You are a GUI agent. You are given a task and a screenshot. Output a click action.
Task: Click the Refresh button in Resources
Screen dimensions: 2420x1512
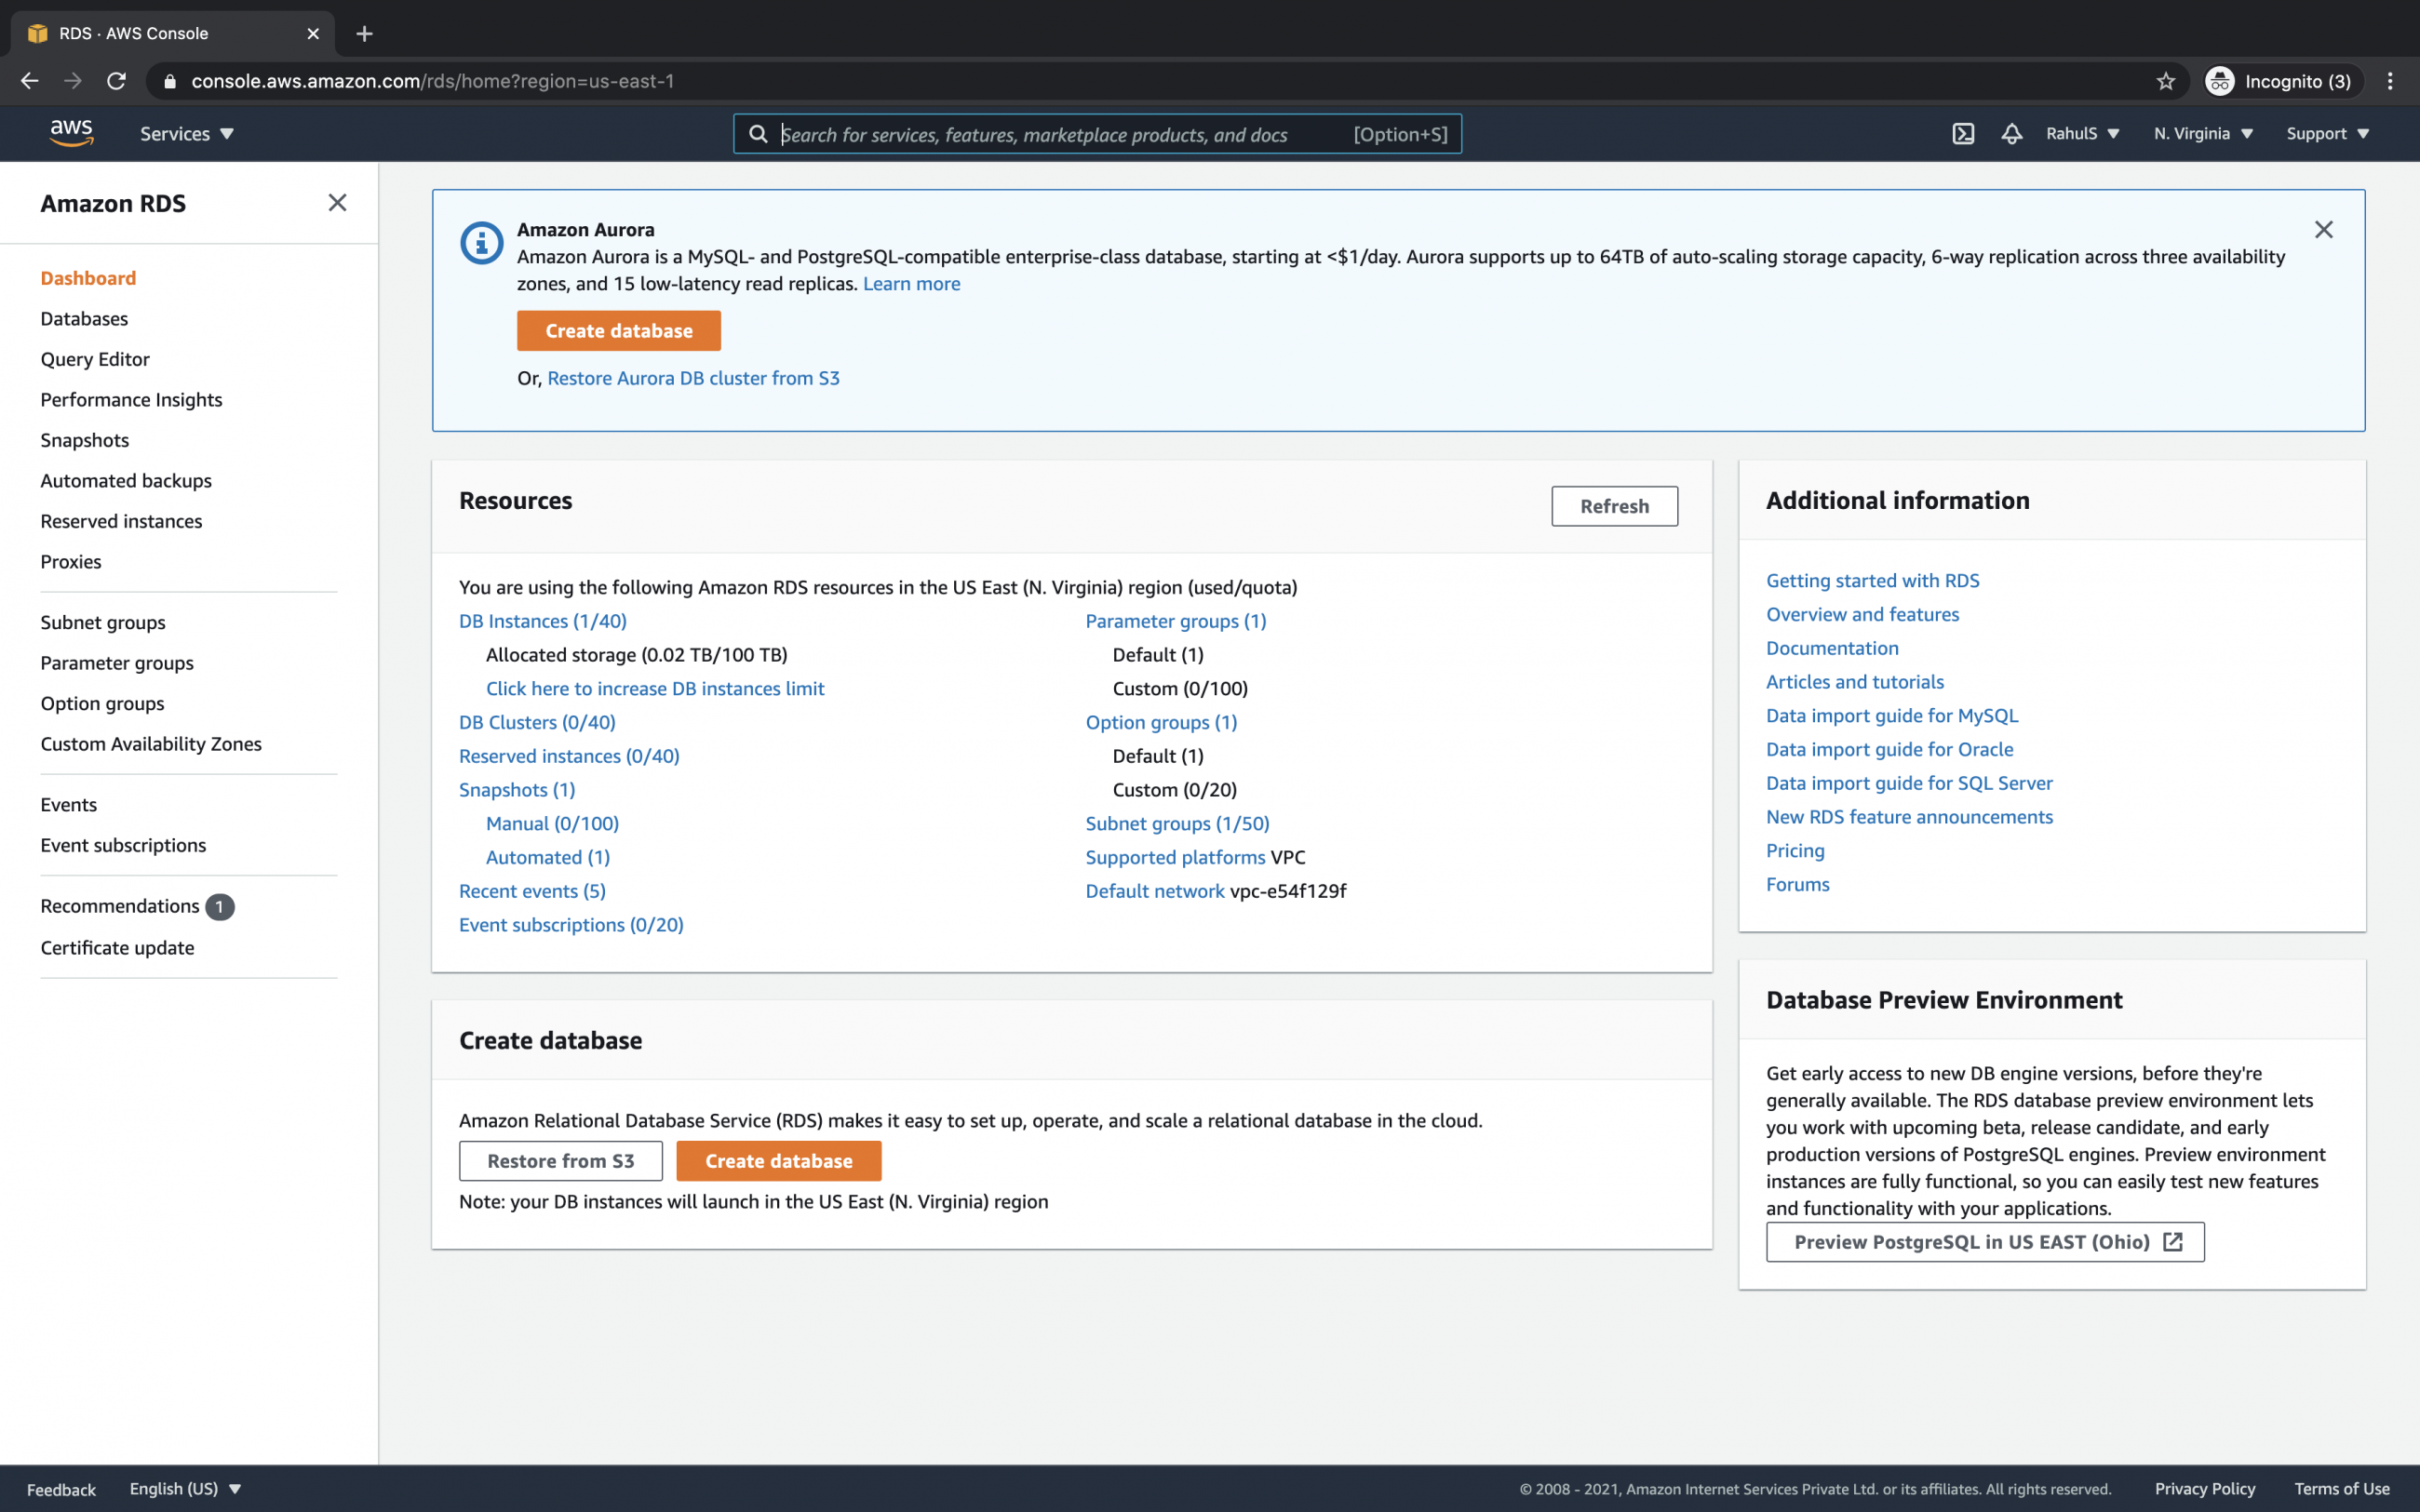click(1614, 506)
